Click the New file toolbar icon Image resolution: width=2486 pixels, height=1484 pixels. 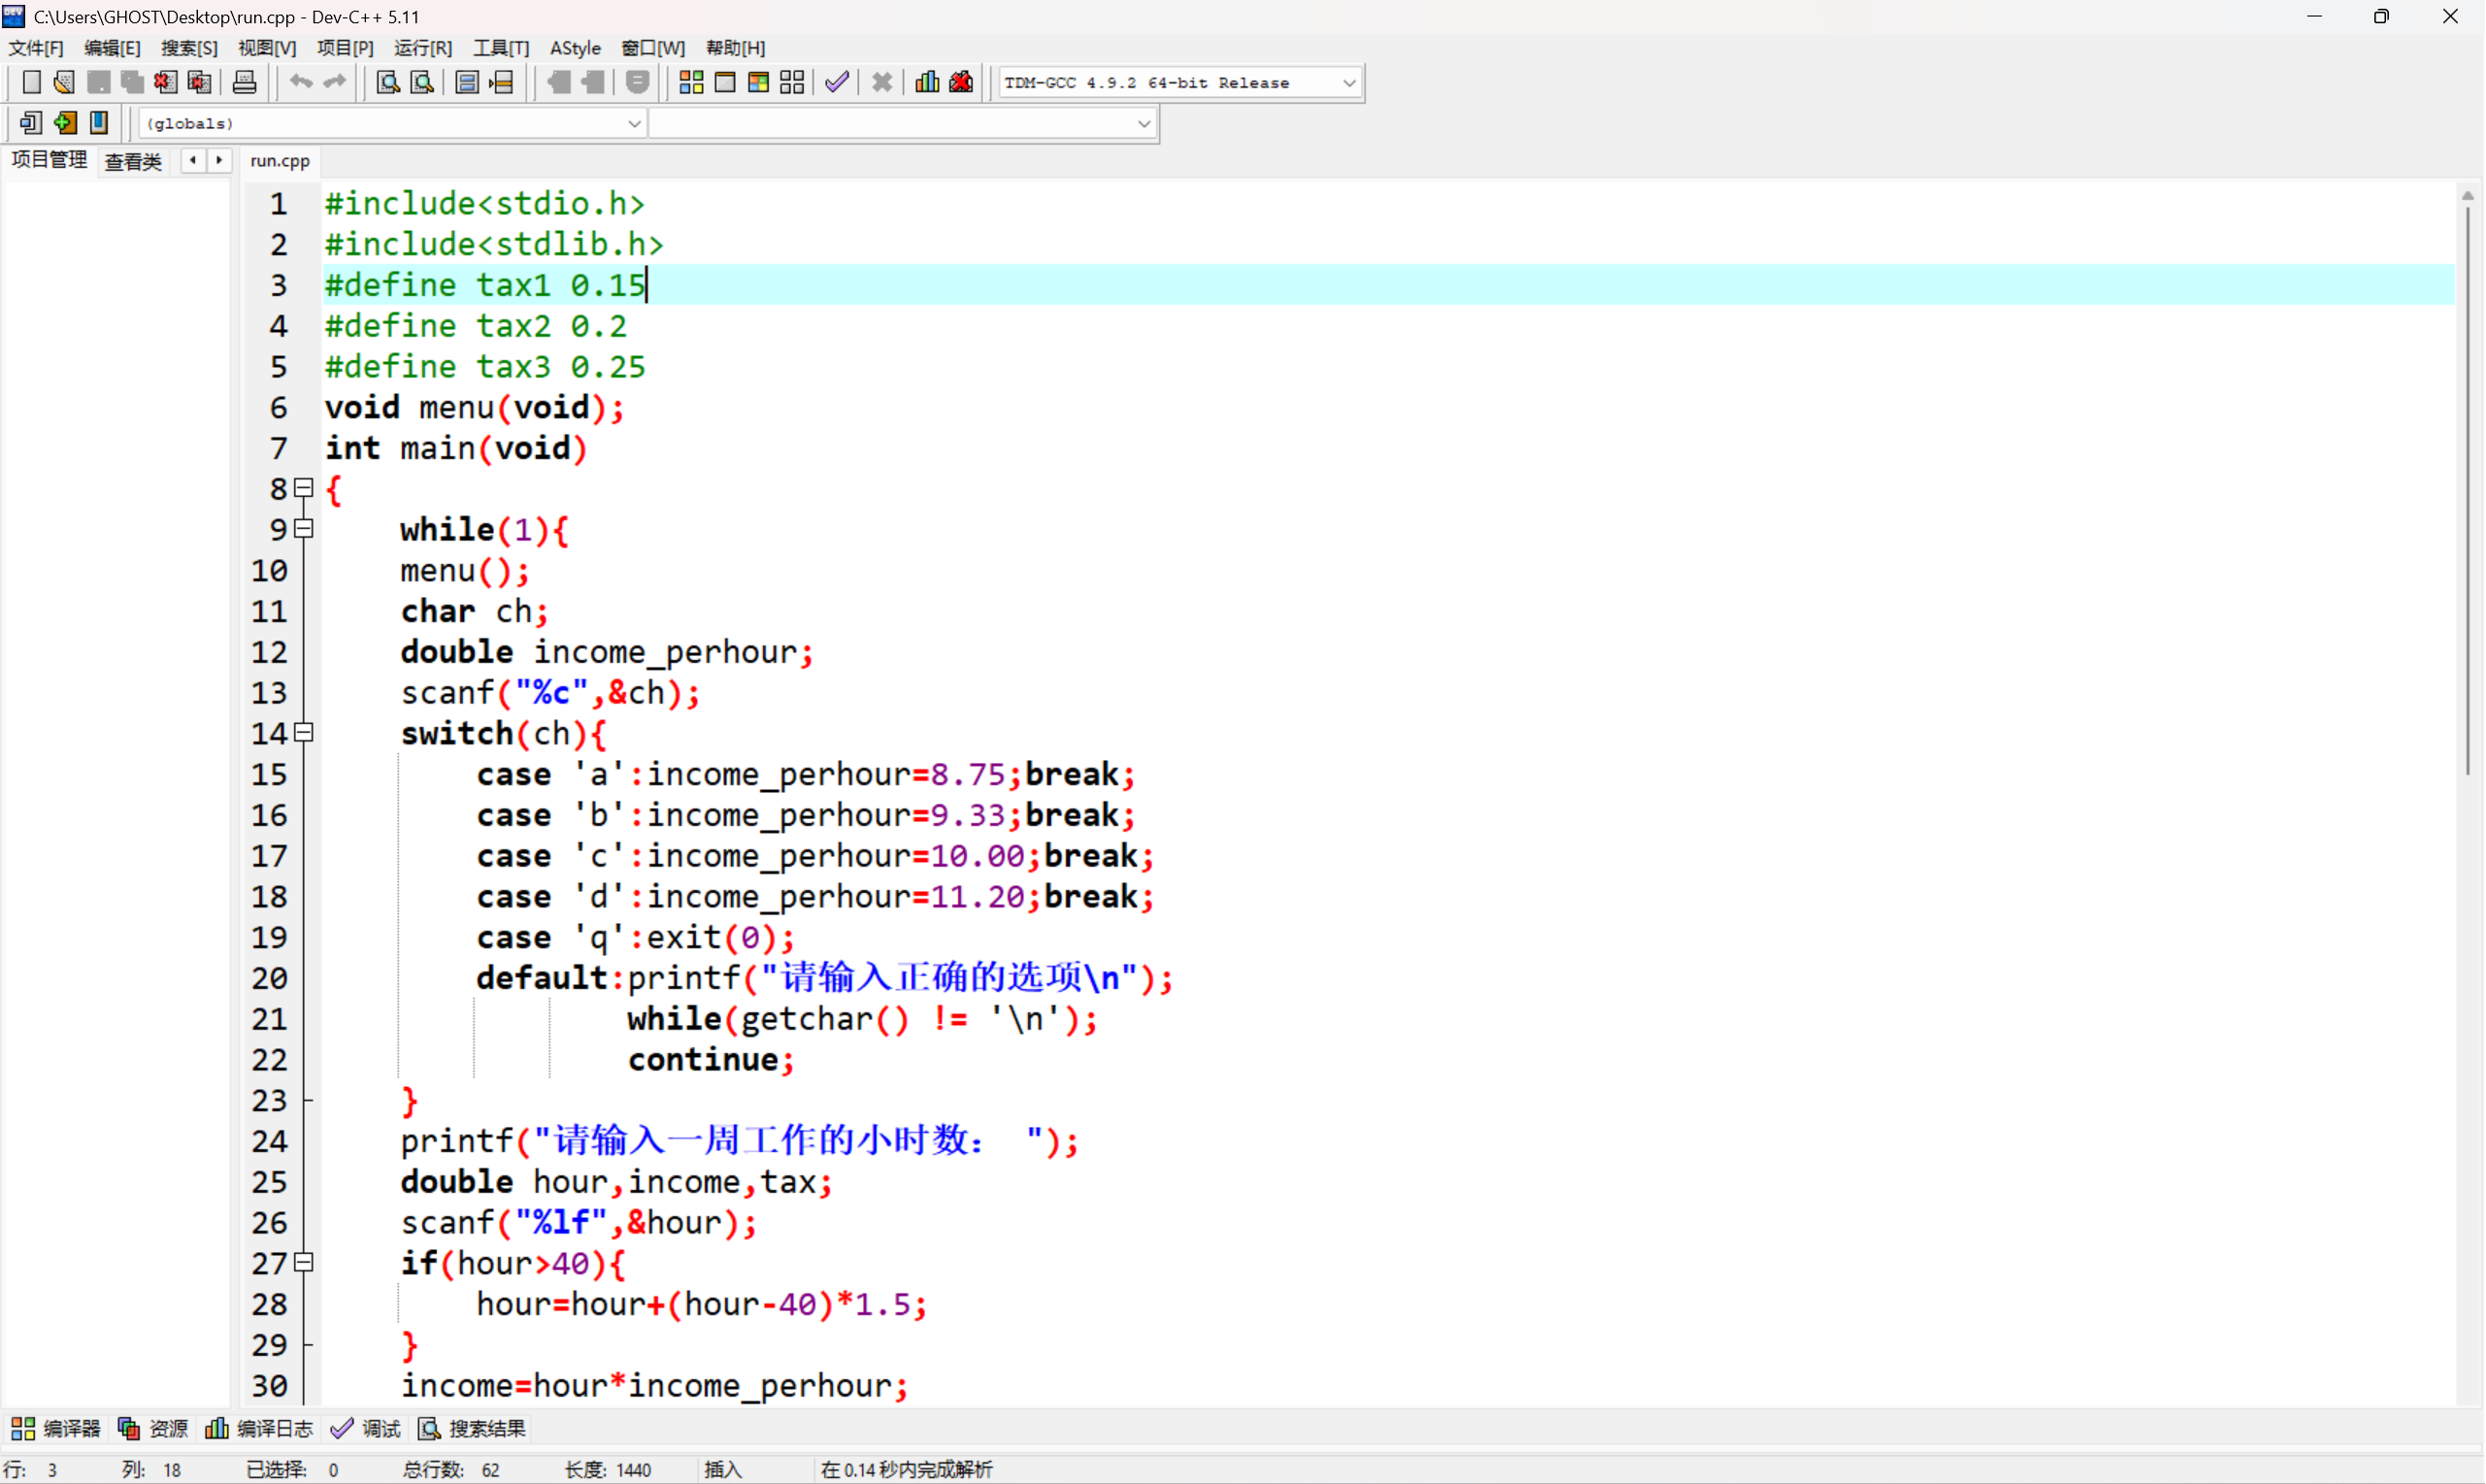pyautogui.click(x=31, y=83)
